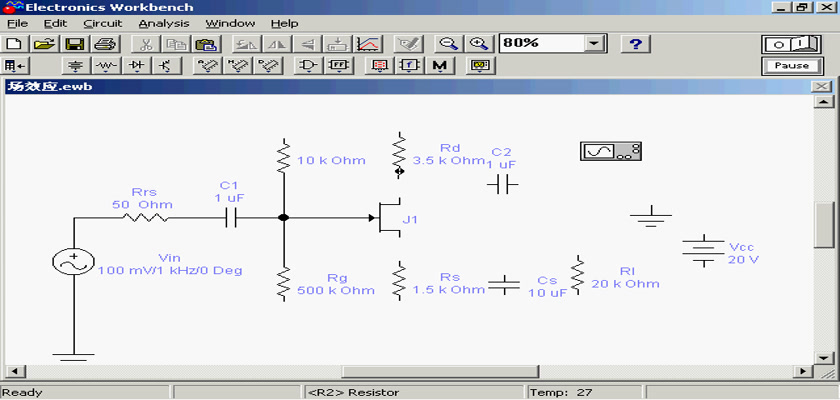840x400 pixels.
Task: Click the "500 k Ohm" Rg label
Action: 336,291
